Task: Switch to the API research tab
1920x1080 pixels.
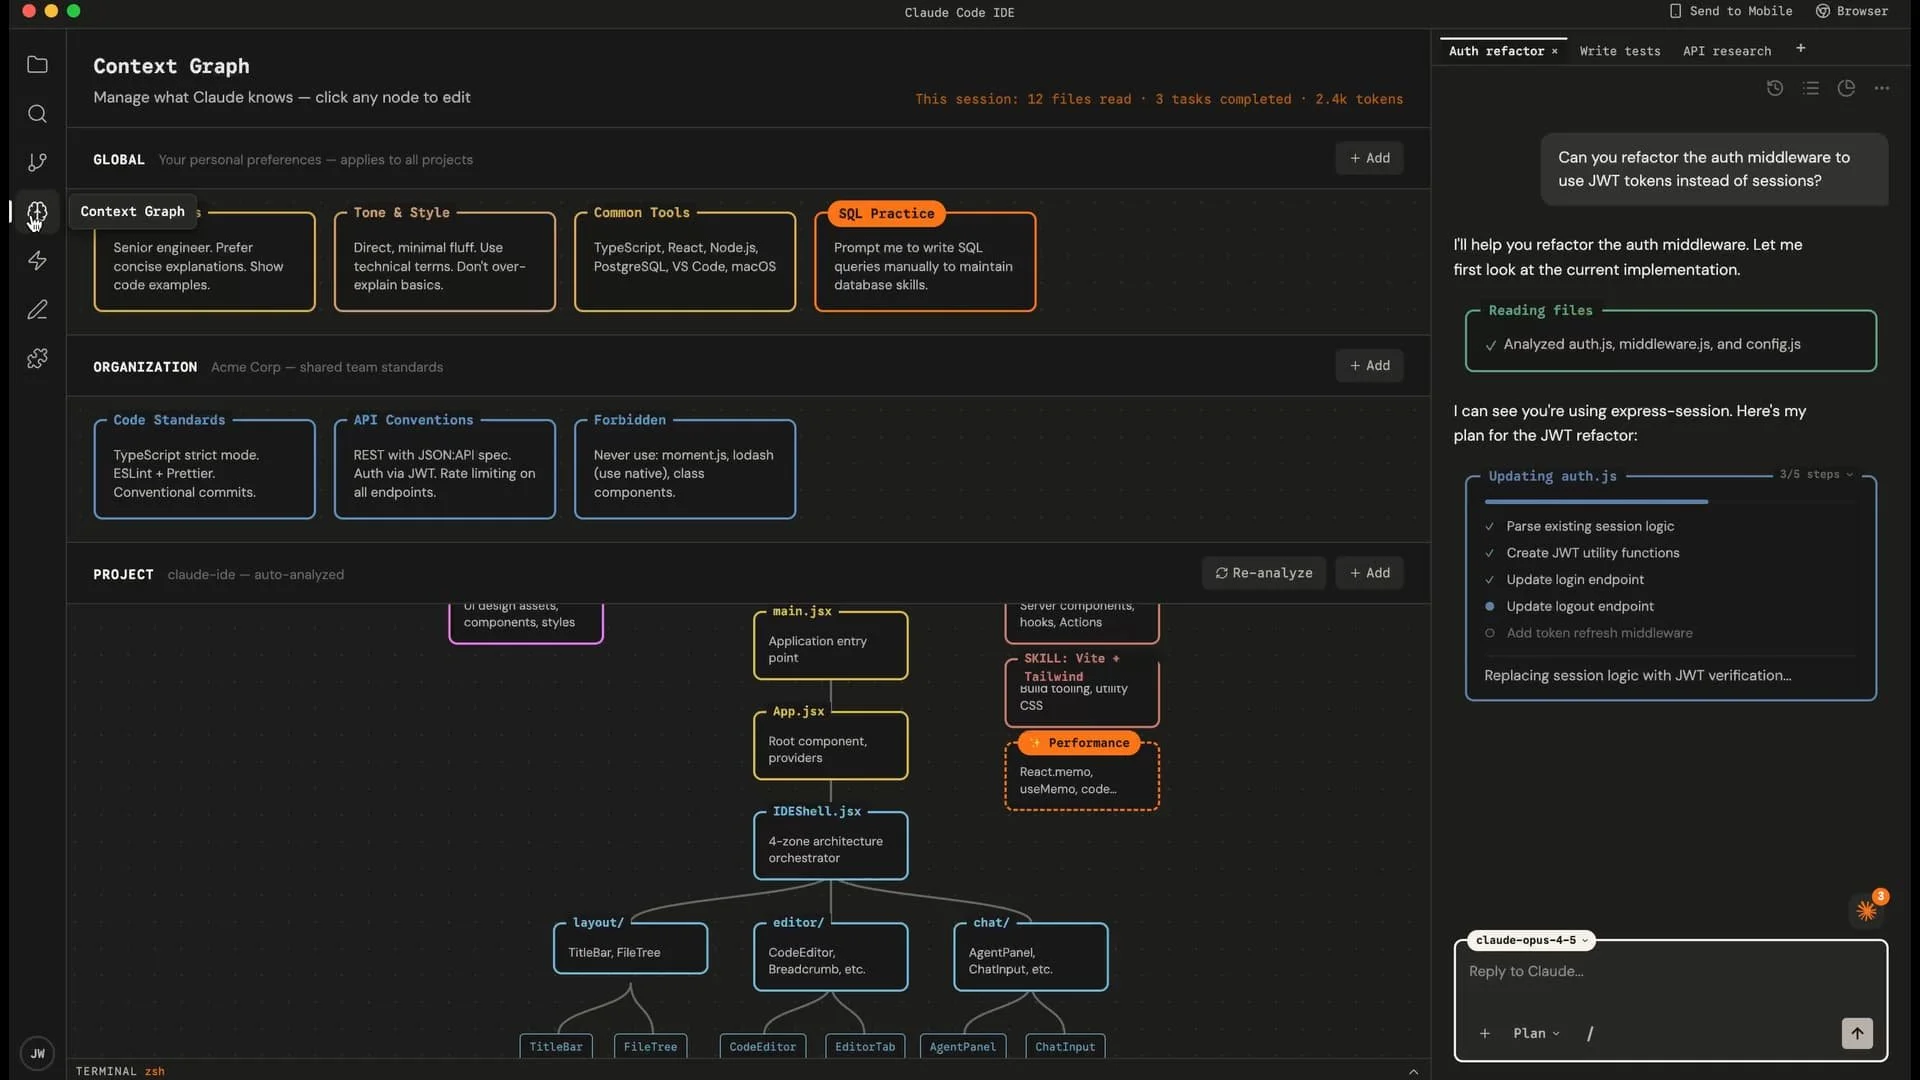Action: [x=1726, y=51]
